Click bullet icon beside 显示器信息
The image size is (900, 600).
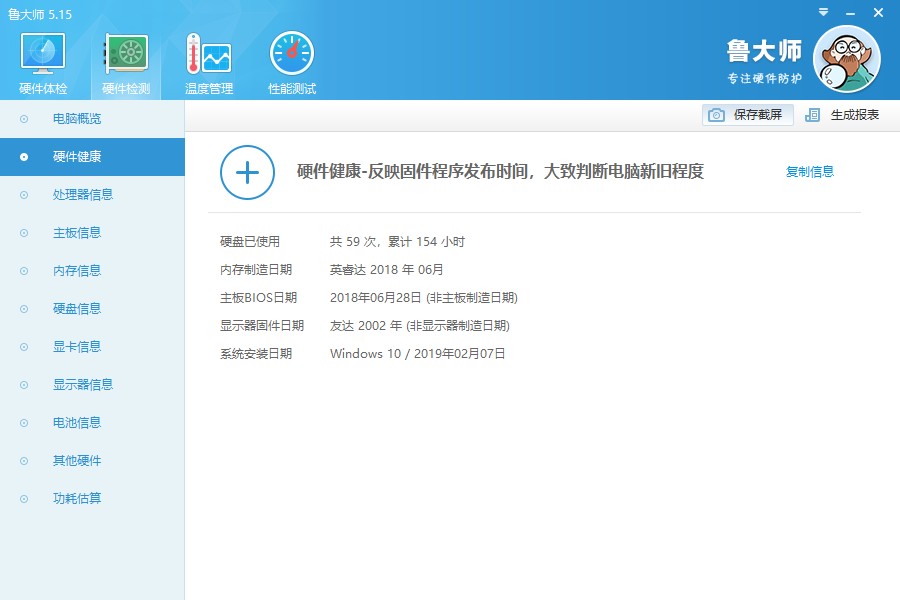(24, 385)
